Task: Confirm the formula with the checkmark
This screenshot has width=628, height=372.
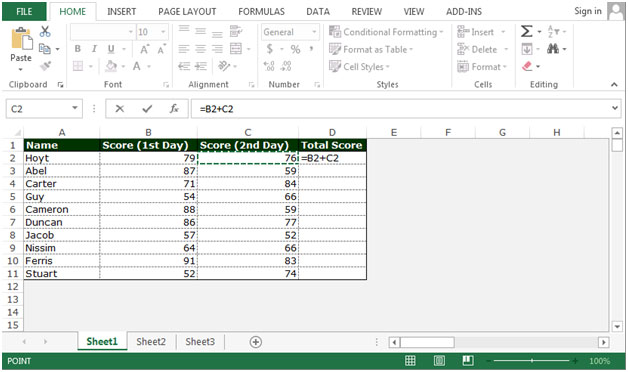Action: coord(147,109)
